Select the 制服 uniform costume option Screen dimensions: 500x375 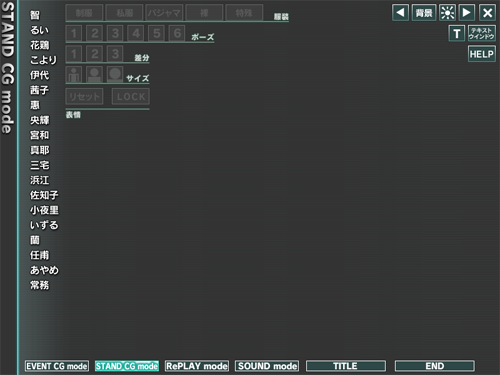[84, 13]
